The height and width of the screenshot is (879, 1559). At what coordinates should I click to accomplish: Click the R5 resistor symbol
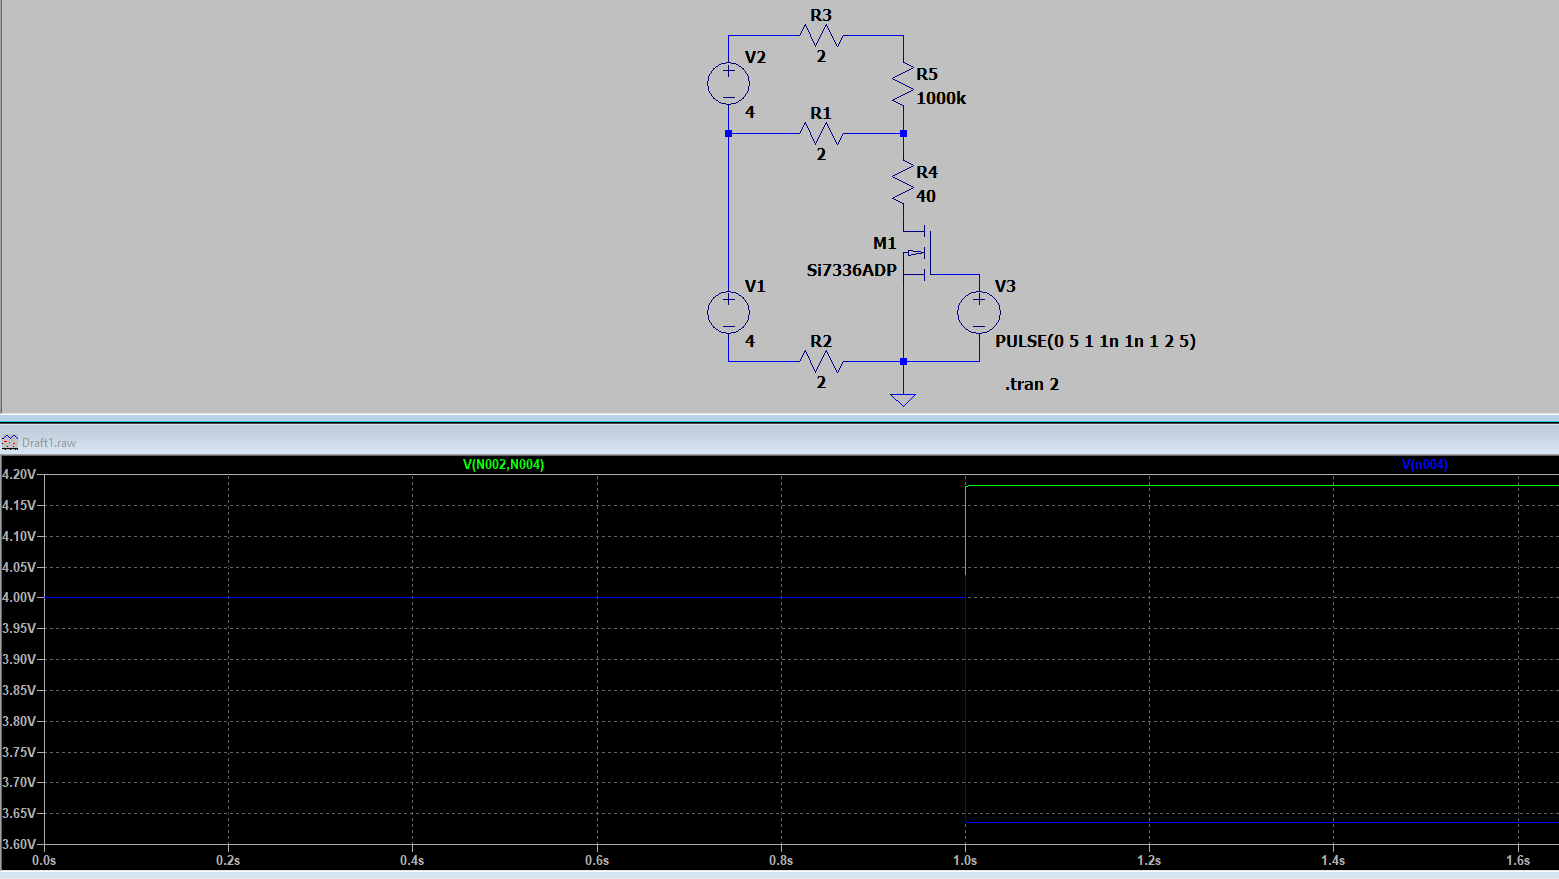[903, 85]
